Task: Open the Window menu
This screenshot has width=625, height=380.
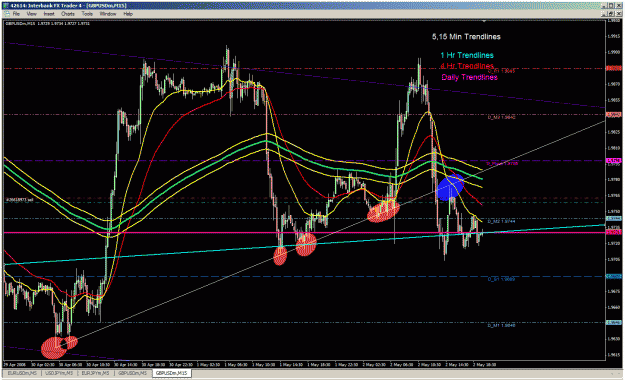Action: click(x=108, y=14)
